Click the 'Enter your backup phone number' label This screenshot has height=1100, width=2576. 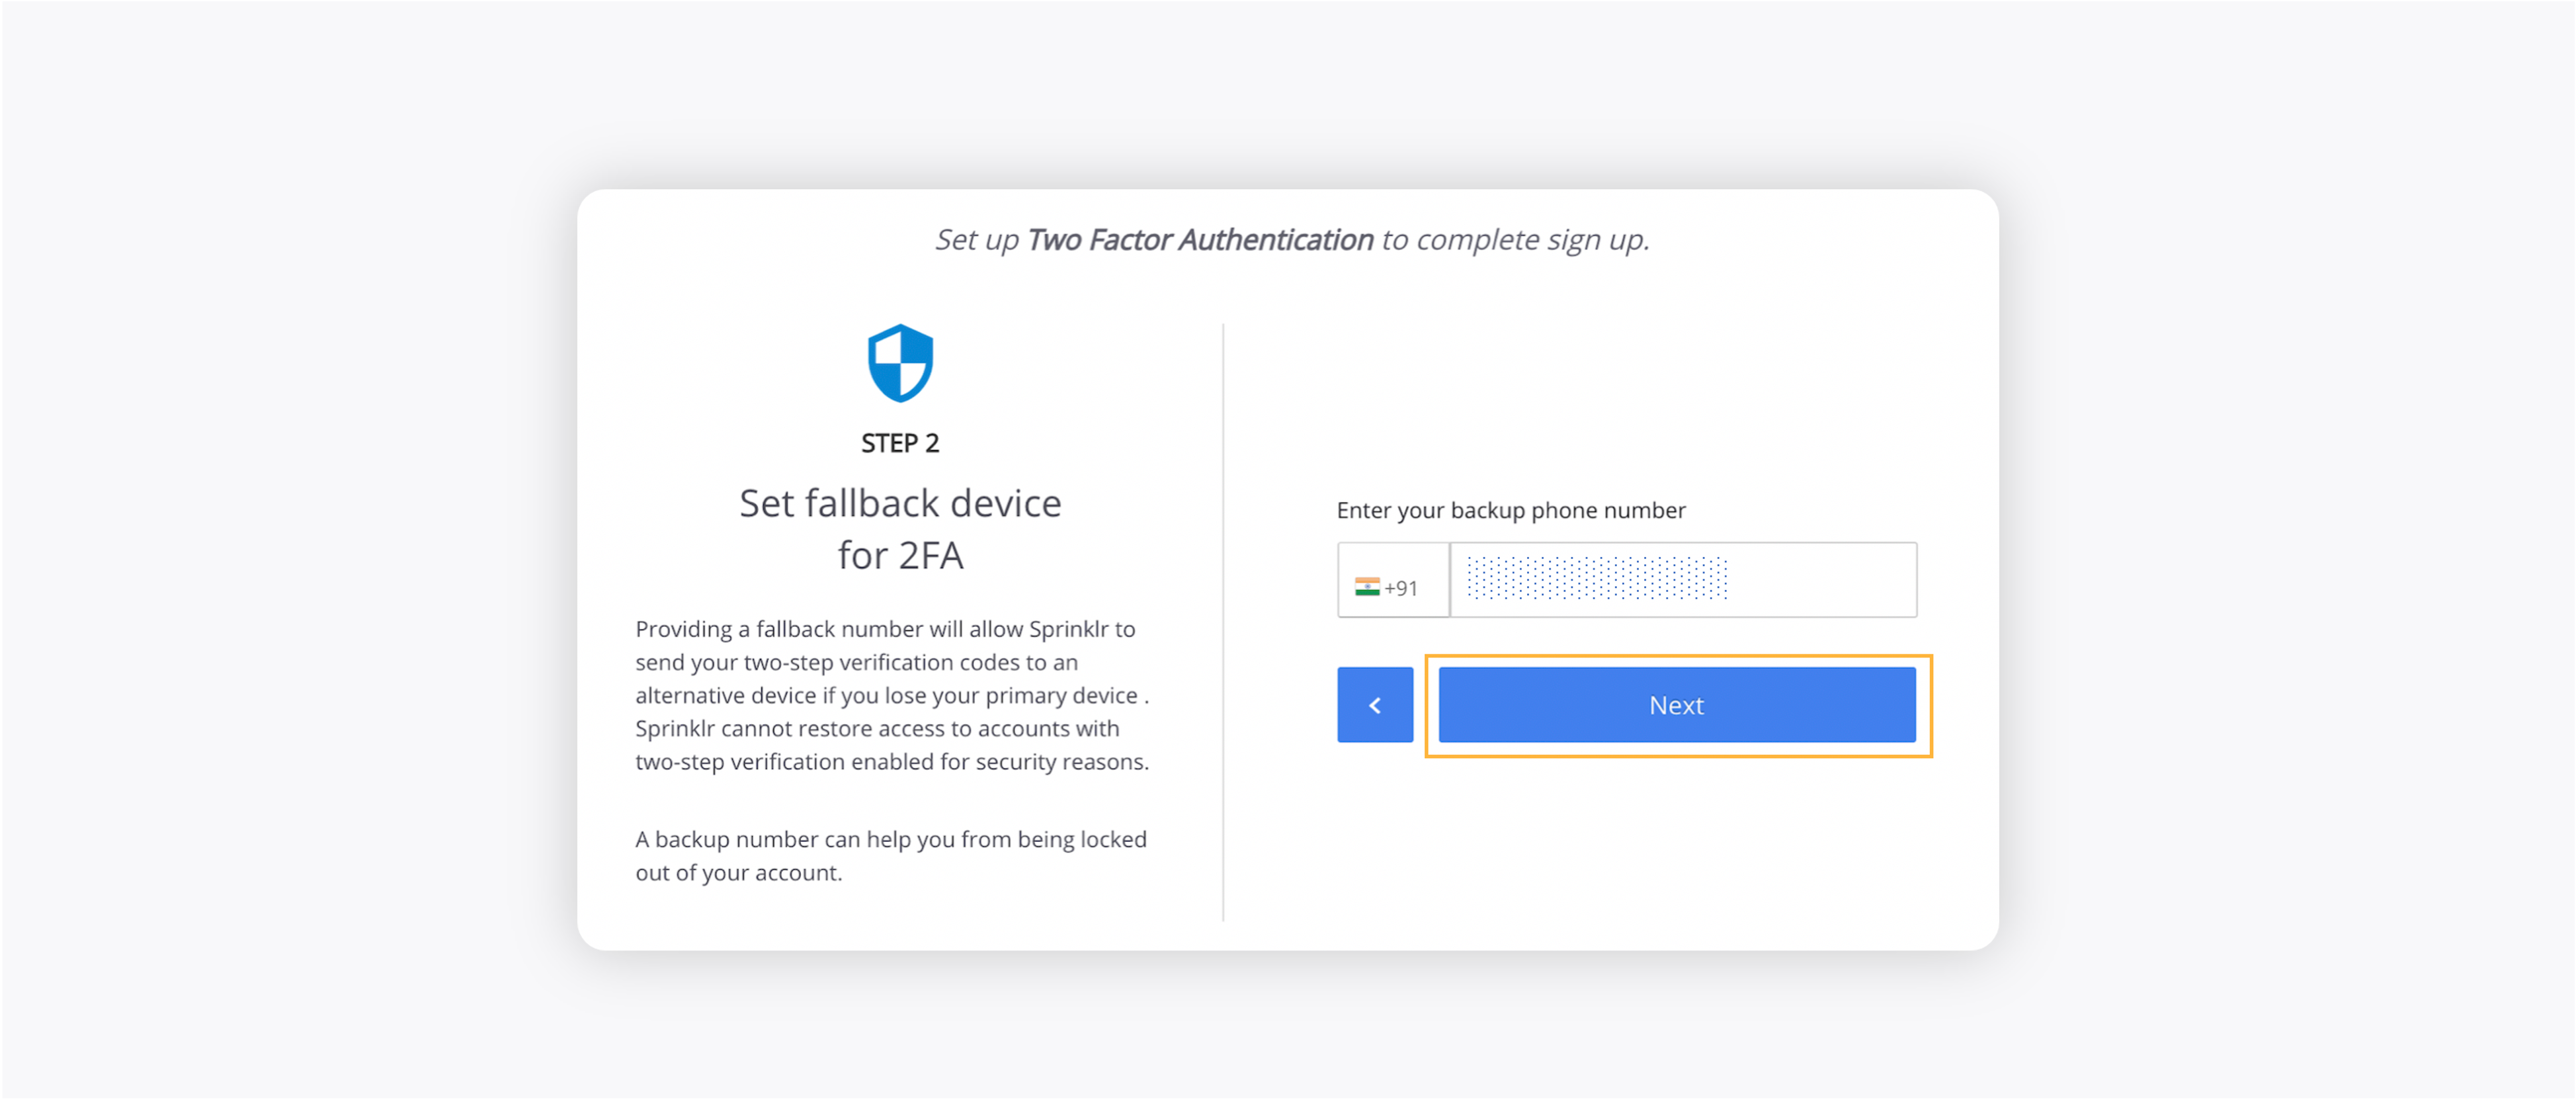coord(1510,510)
